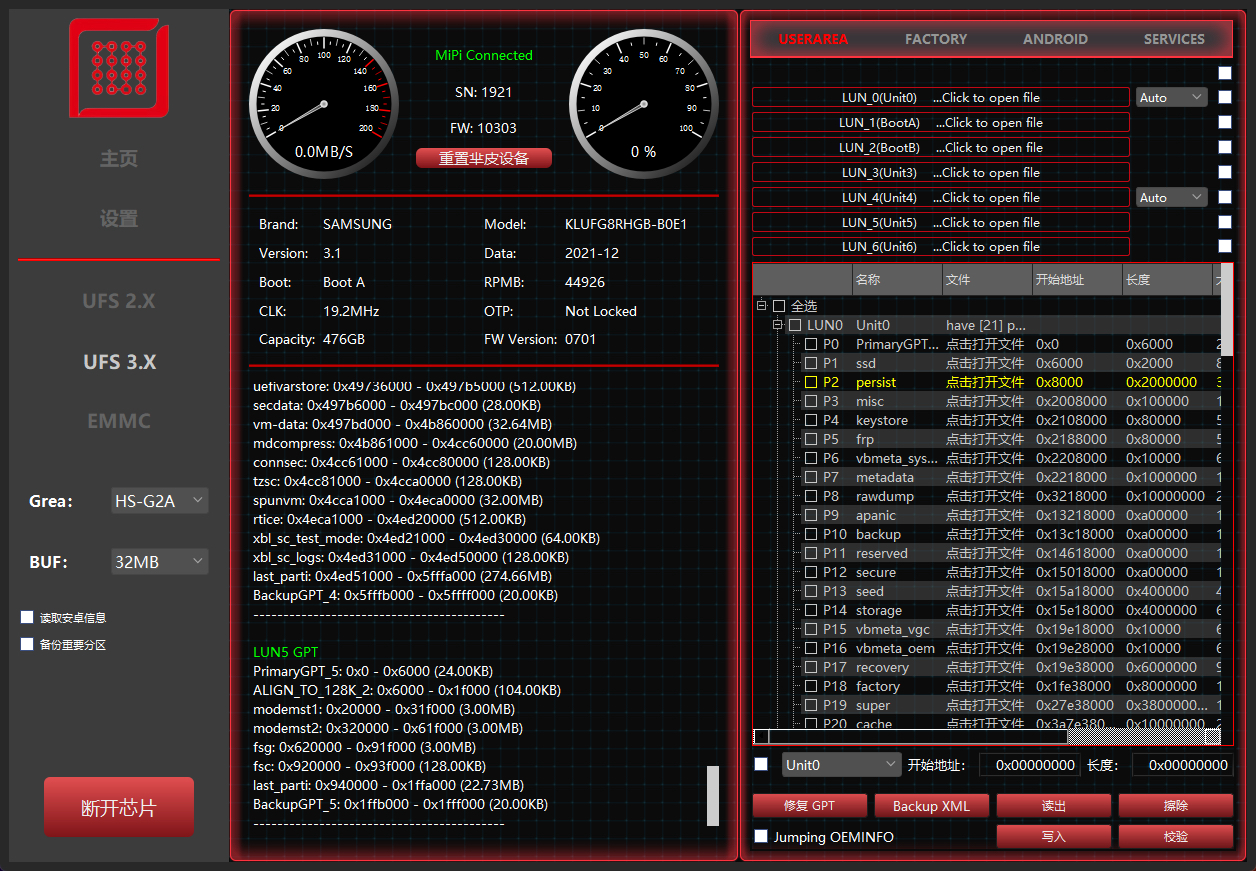Viewport: 1256px width, 871px height.
Task: Check the 全选 select-all checkbox
Action: (779, 306)
